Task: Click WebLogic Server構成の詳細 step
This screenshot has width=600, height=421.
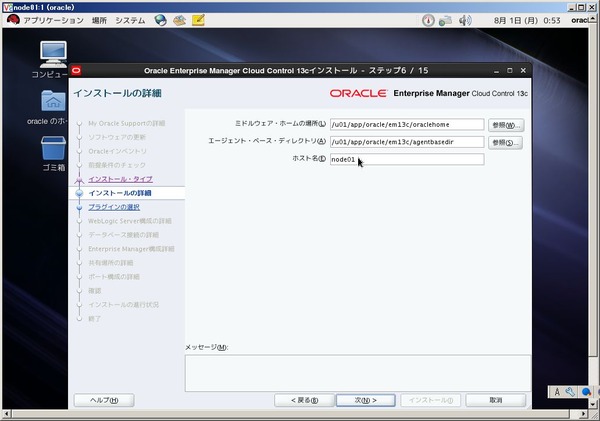Action: point(129,221)
